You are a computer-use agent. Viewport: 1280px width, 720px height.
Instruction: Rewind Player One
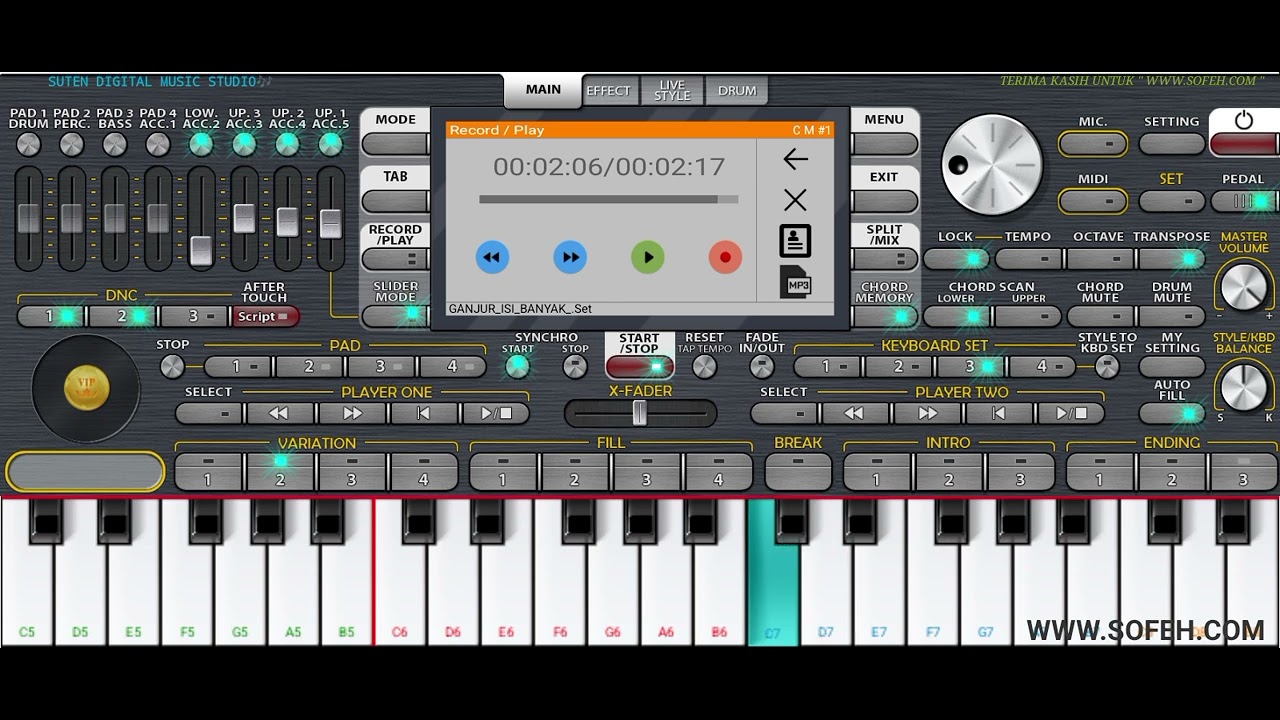click(279, 413)
